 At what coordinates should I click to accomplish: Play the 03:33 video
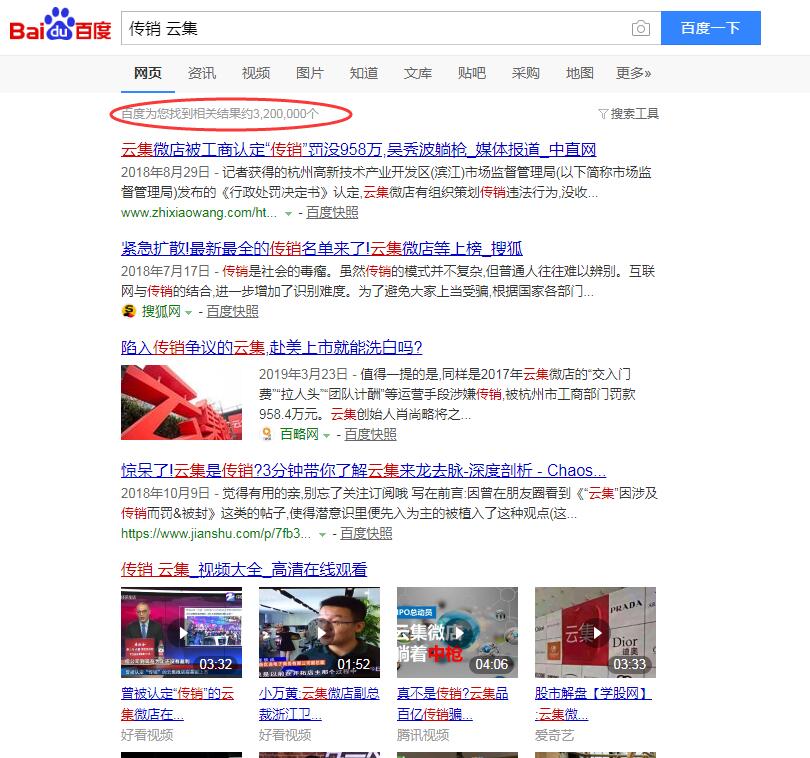595,632
